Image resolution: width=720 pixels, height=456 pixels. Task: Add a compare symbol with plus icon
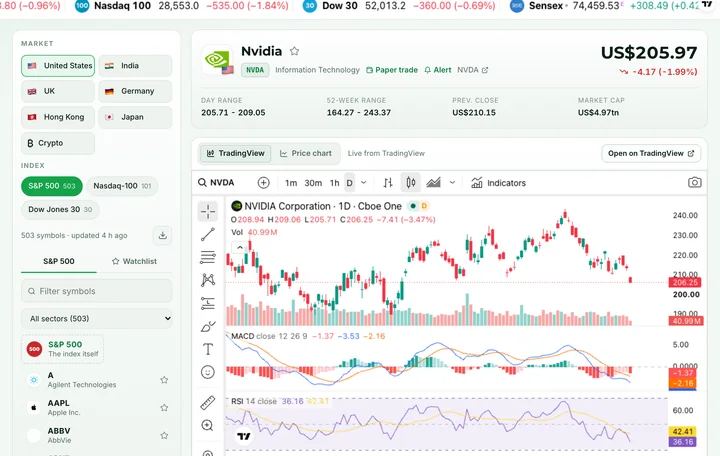pos(264,183)
